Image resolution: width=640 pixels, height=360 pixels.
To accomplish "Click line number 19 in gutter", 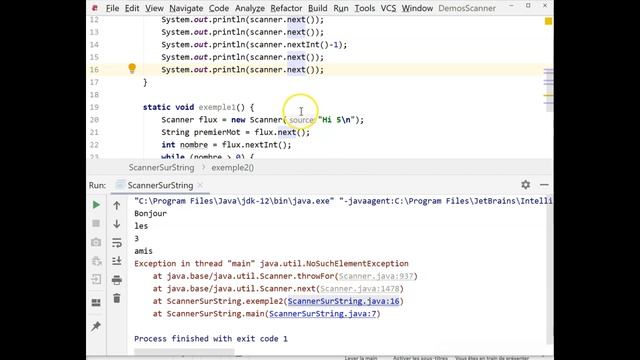I will point(94,107).
